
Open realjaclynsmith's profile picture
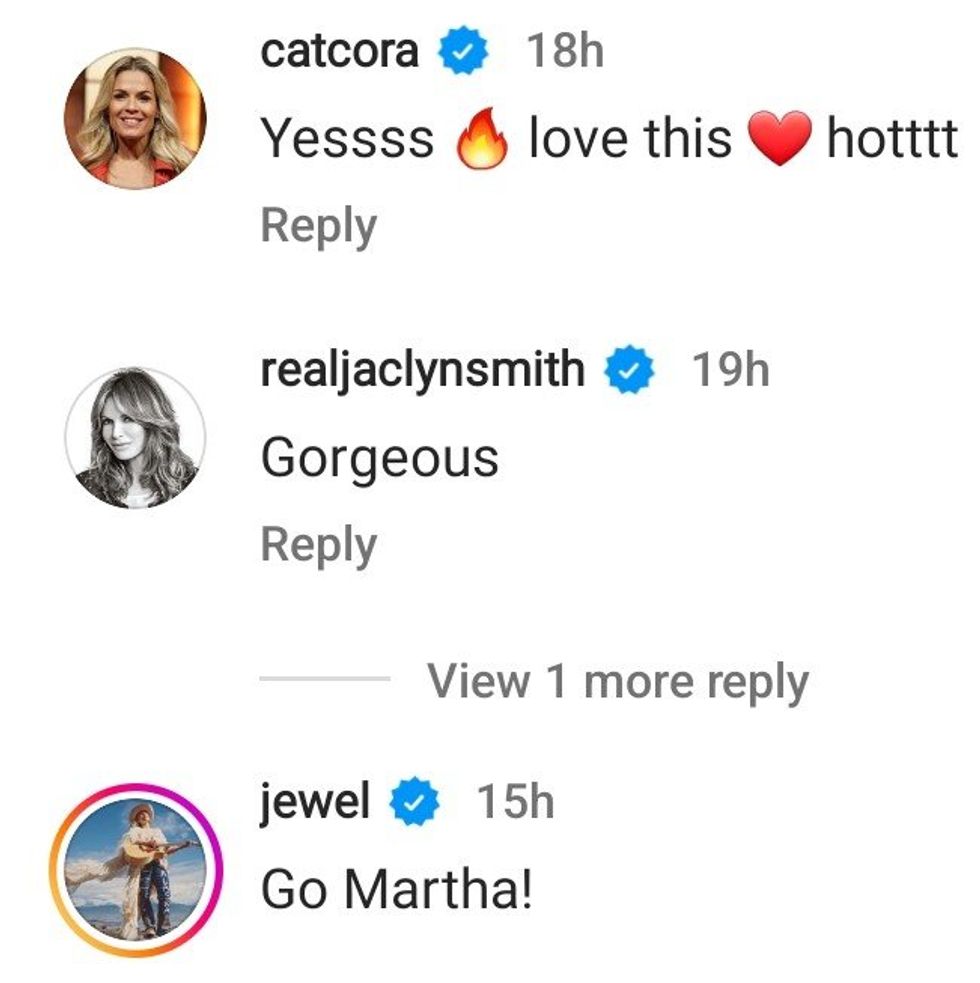point(134,437)
